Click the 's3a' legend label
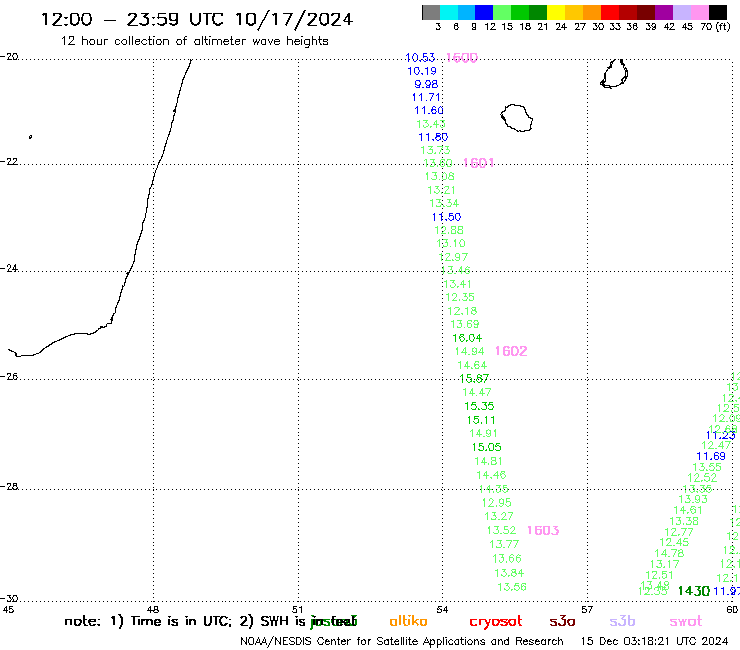This screenshot has width=740, height=650. coord(562,622)
